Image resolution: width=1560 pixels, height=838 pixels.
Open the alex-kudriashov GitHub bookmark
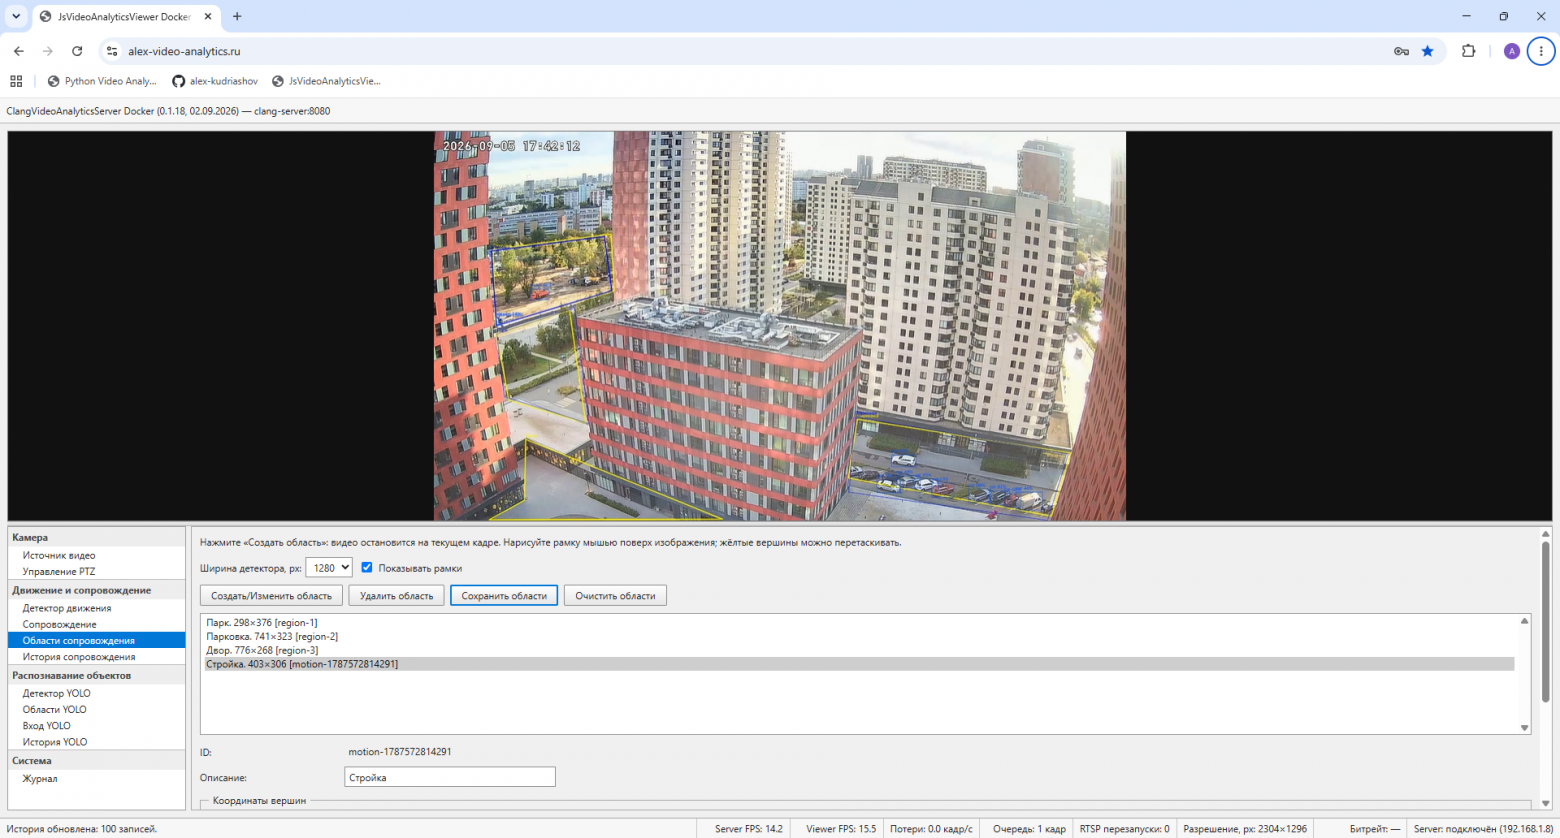click(215, 81)
